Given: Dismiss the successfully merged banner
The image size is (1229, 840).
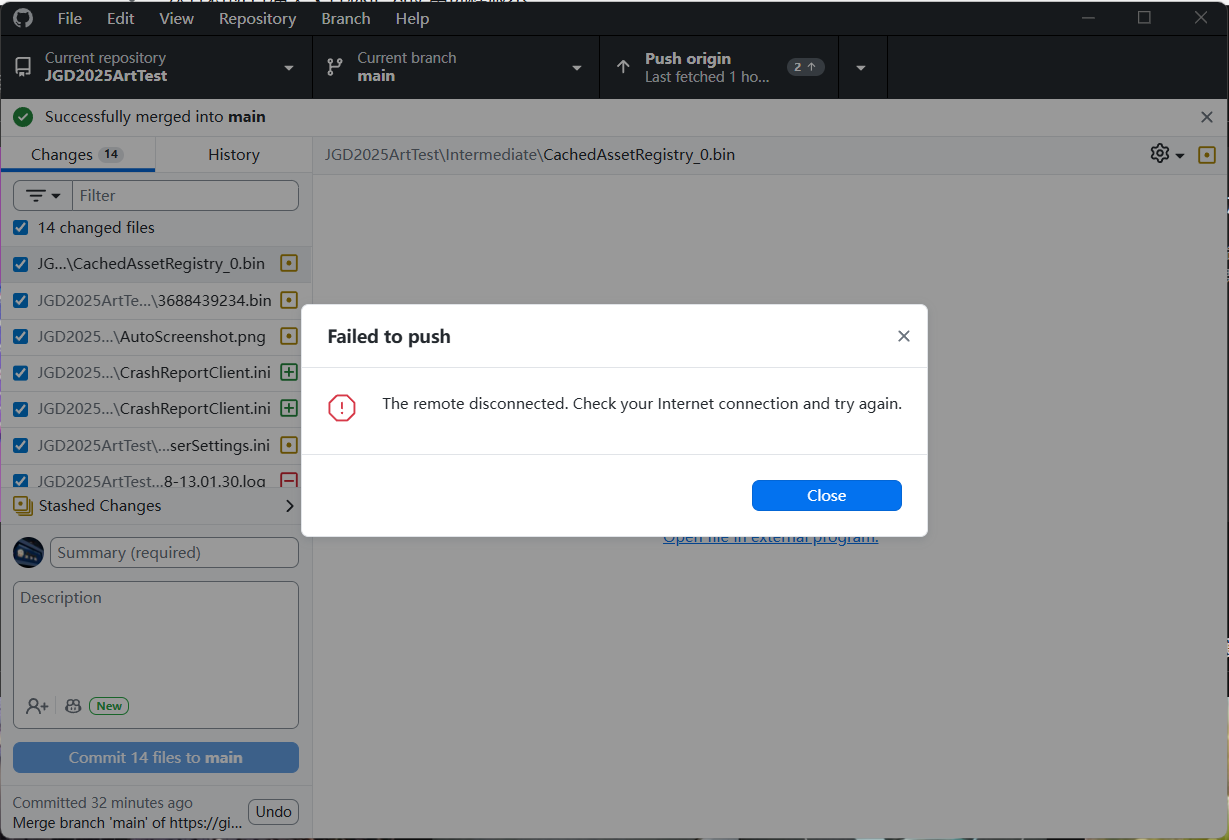Looking at the screenshot, I should pyautogui.click(x=1206, y=117).
